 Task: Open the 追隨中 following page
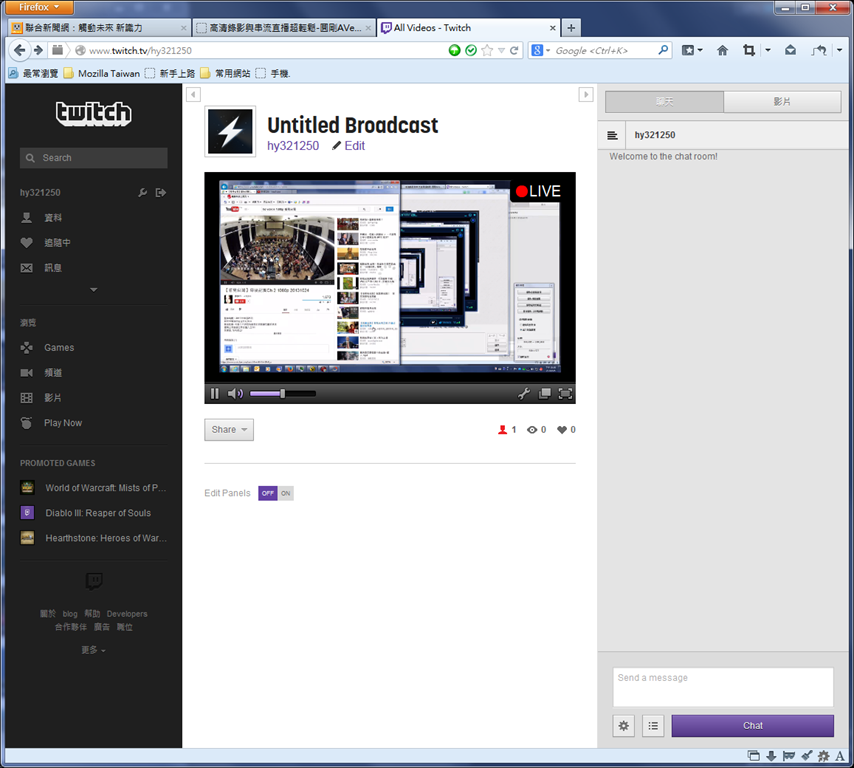[57, 243]
